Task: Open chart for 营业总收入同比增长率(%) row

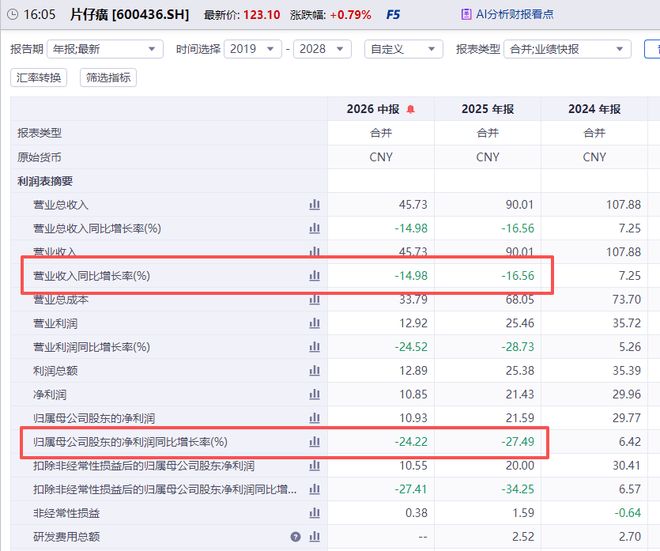Action: [x=314, y=228]
